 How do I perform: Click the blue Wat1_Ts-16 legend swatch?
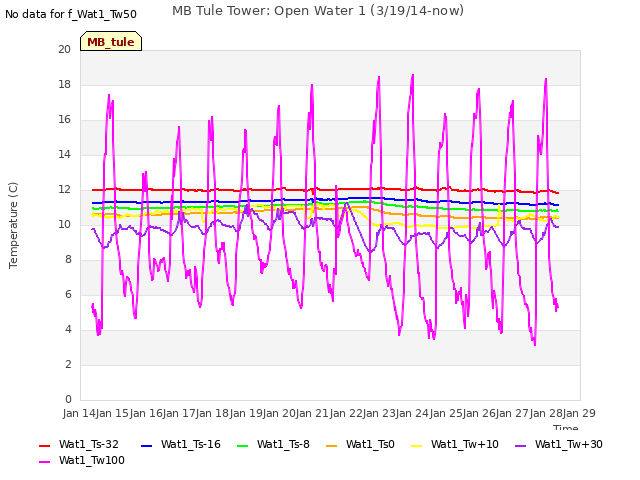pyautogui.click(x=146, y=445)
